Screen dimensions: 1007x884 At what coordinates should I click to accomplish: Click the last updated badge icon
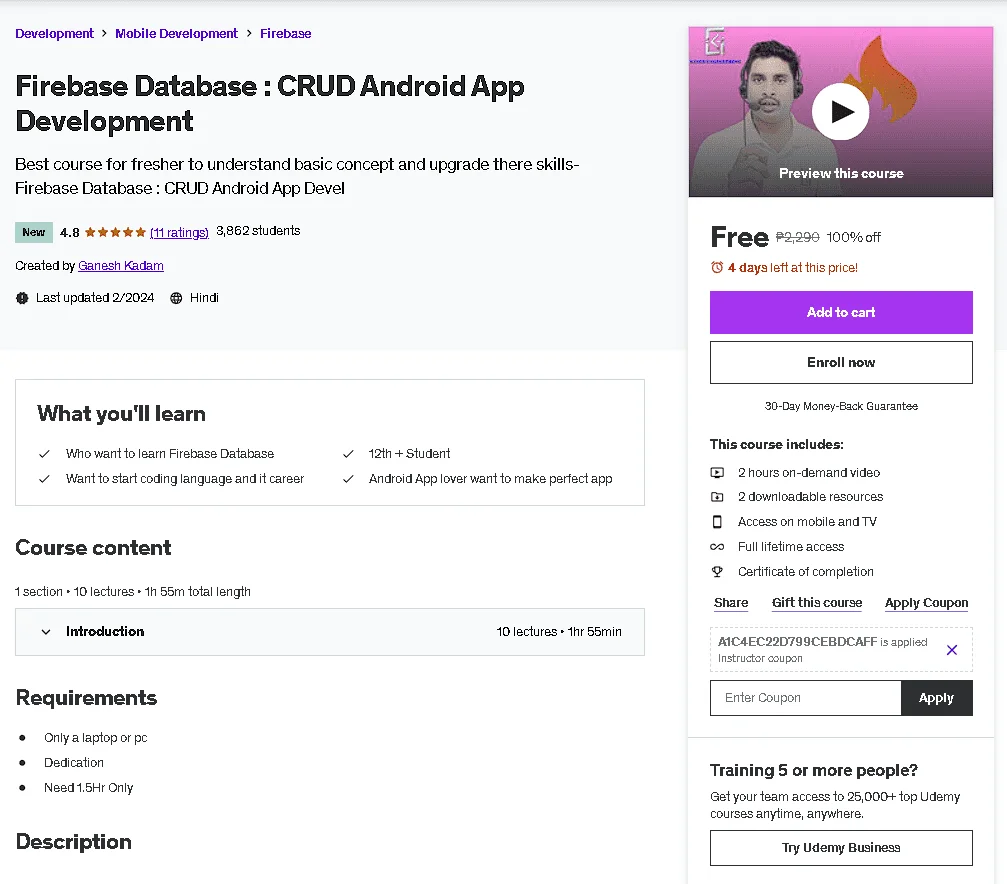[x=22, y=298]
